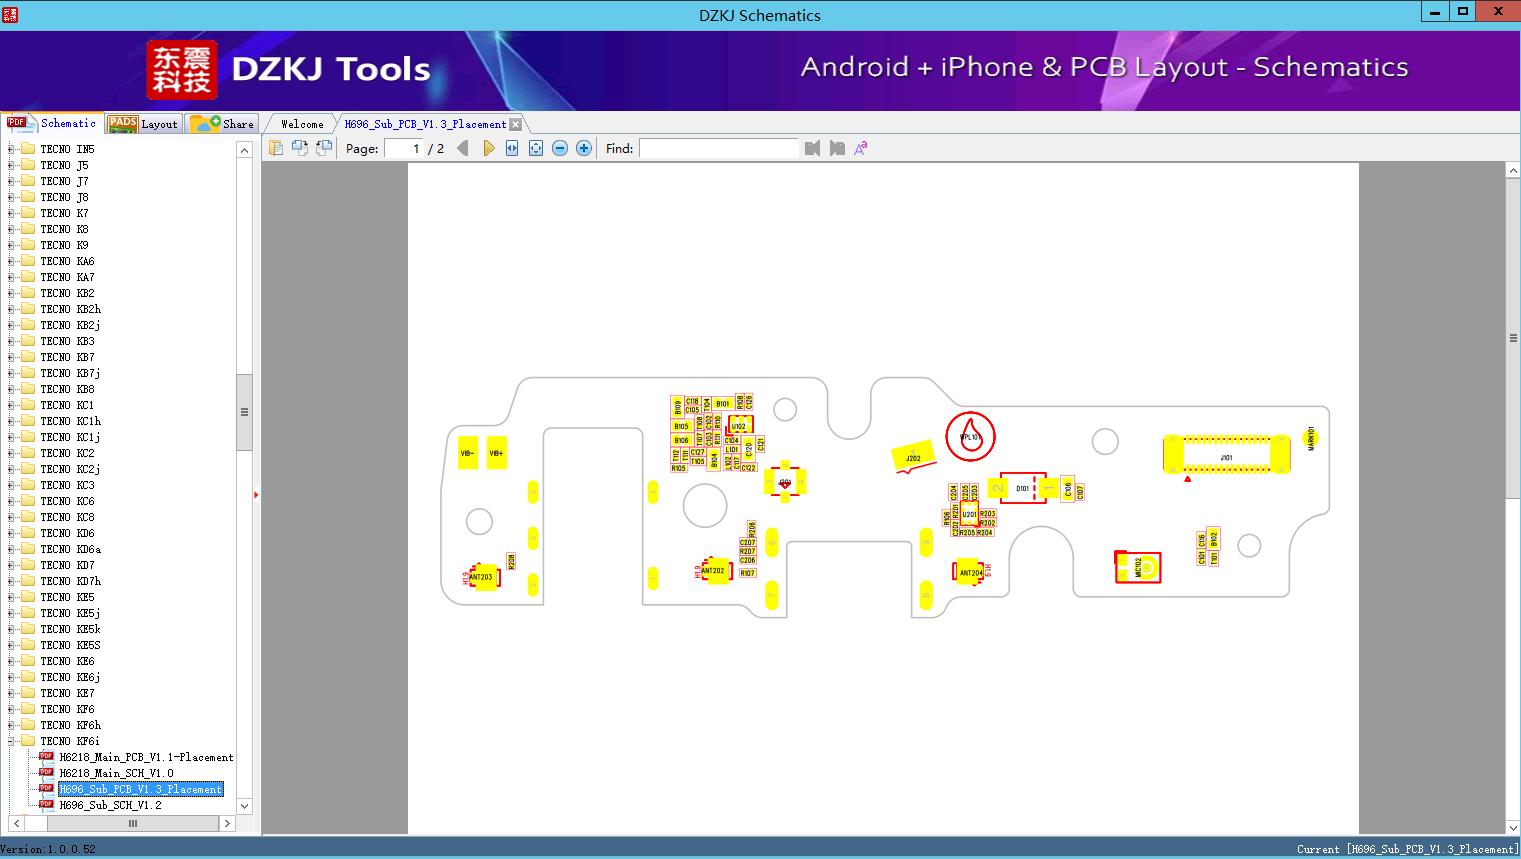Toggle match case icon
The height and width of the screenshot is (859, 1521).
pos(860,148)
